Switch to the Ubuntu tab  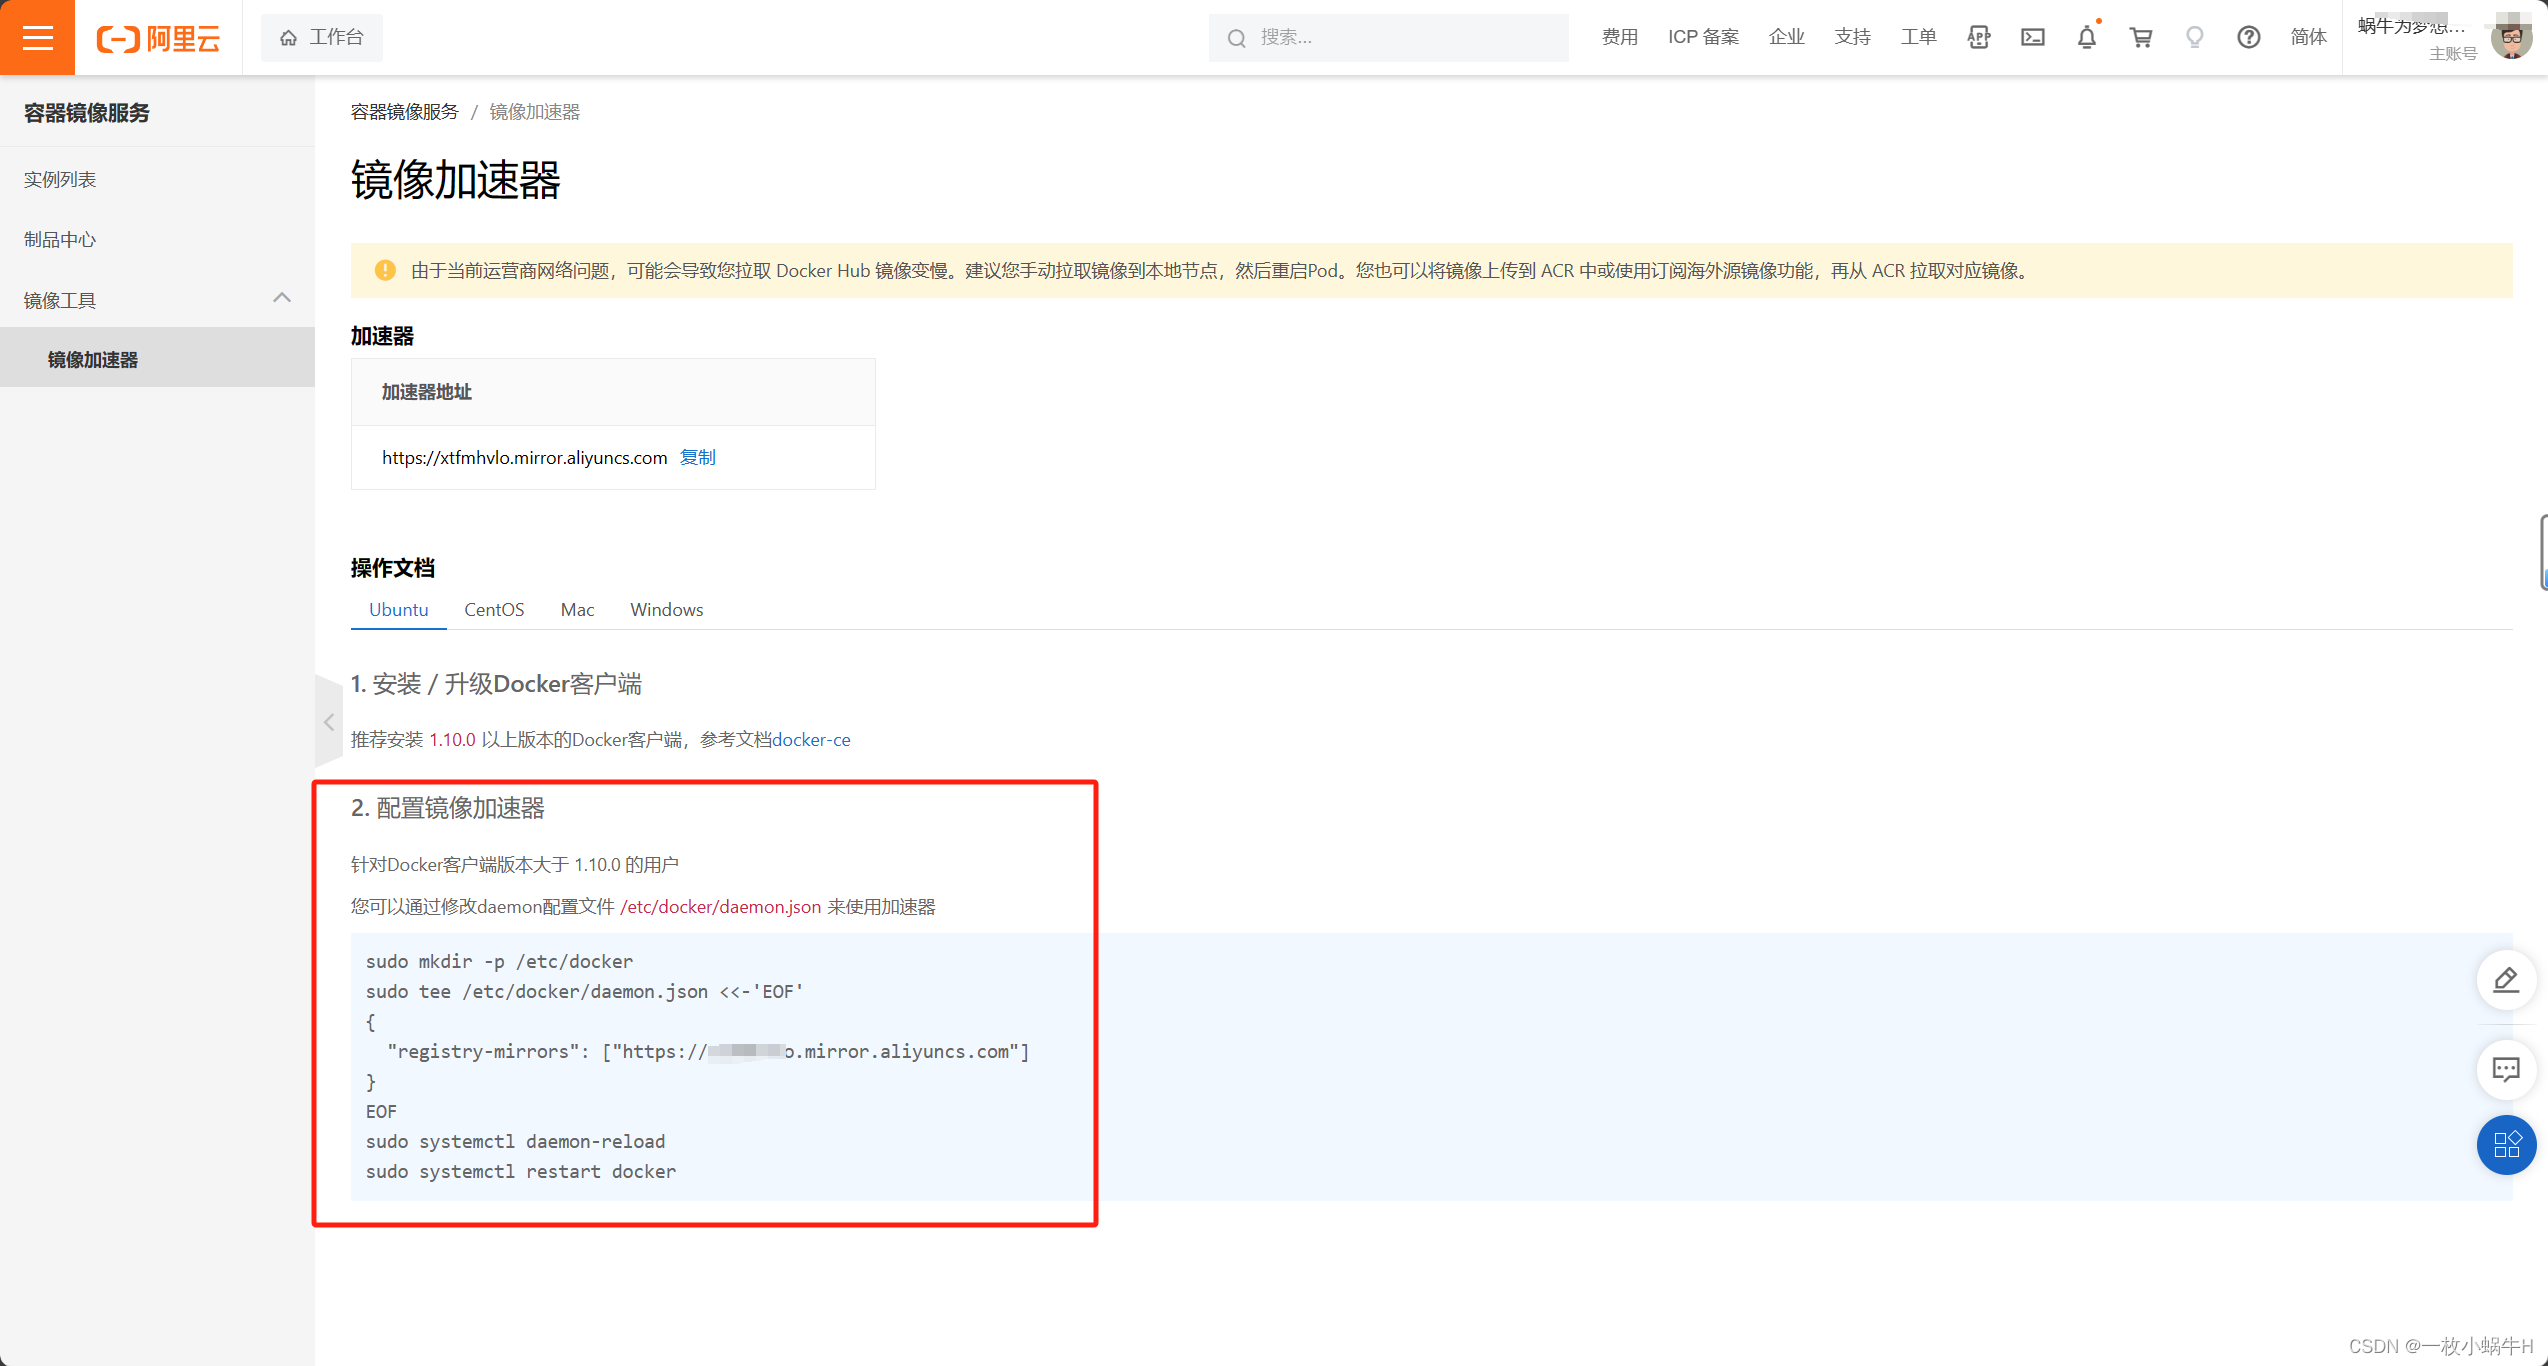398,610
